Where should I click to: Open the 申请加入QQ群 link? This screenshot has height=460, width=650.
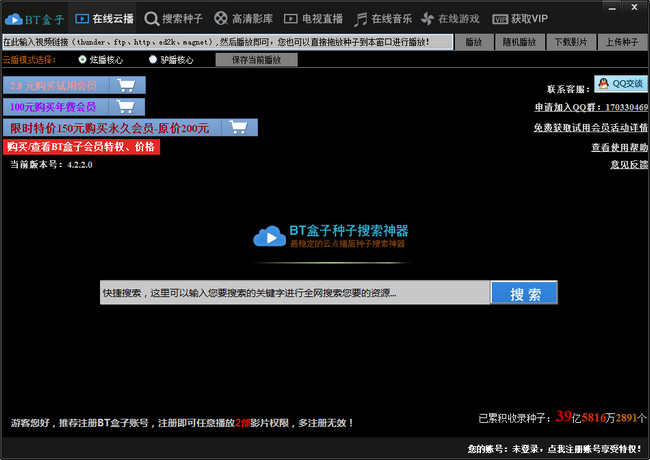point(591,107)
